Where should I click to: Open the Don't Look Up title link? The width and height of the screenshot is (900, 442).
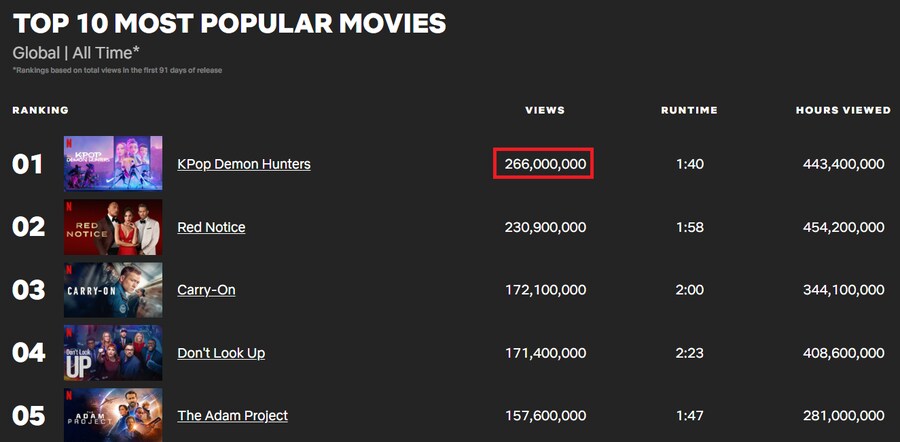point(221,352)
